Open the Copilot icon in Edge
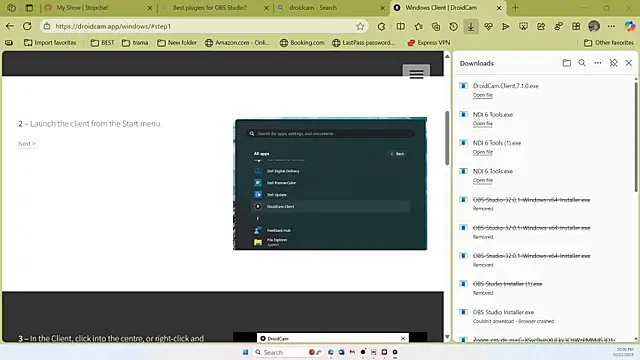This screenshot has width=640, height=360. (630, 26)
